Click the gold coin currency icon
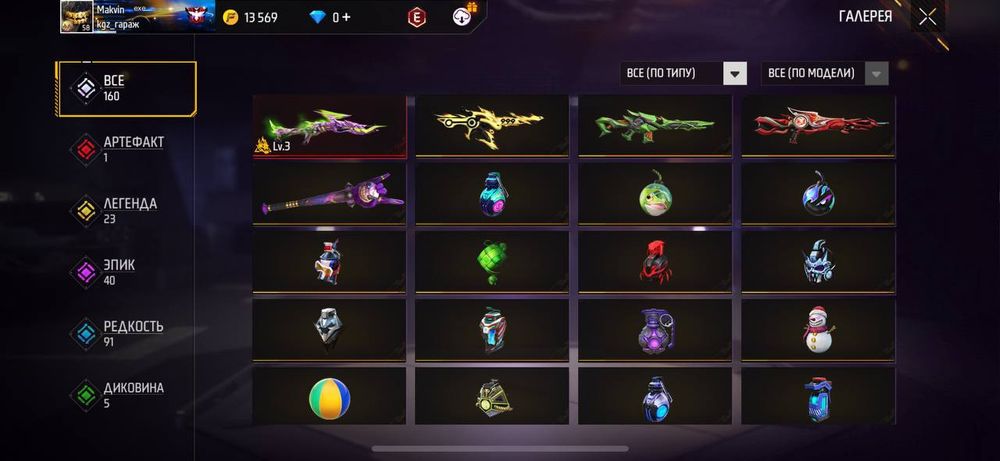 pyautogui.click(x=230, y=17)
